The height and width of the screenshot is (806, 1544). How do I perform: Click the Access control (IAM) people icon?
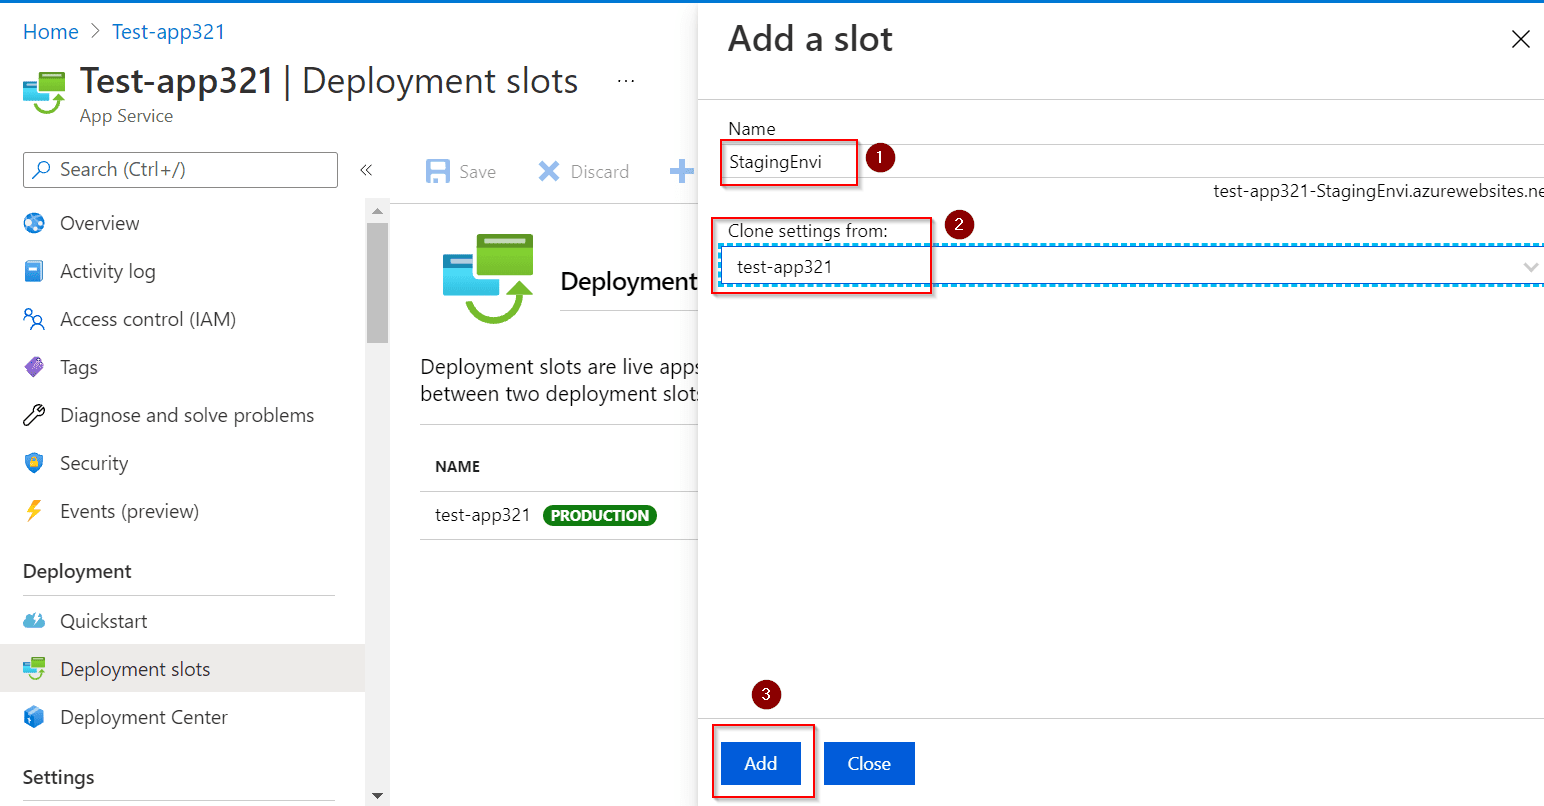pos(34,319)
